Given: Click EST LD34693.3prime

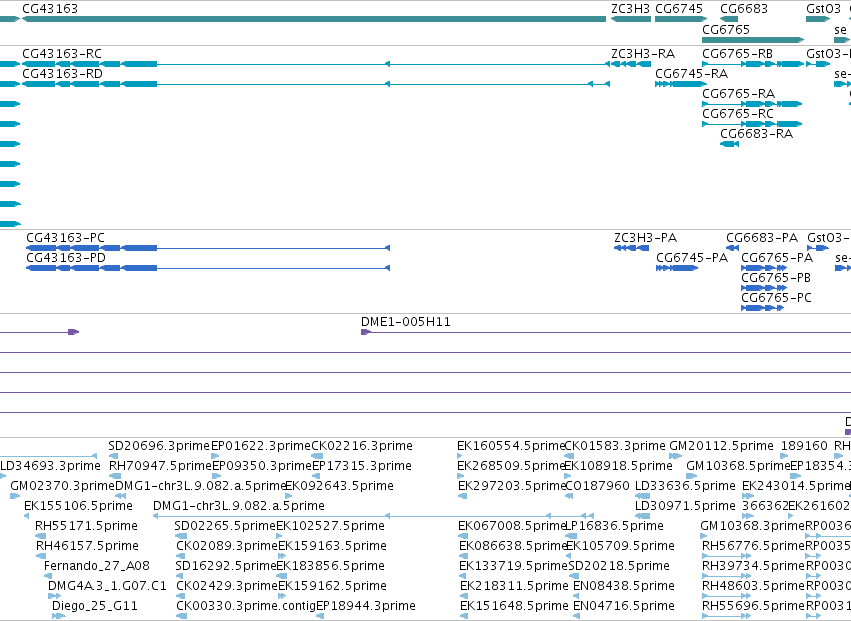Looking at the screenshot, I should [x=50, y=466].
